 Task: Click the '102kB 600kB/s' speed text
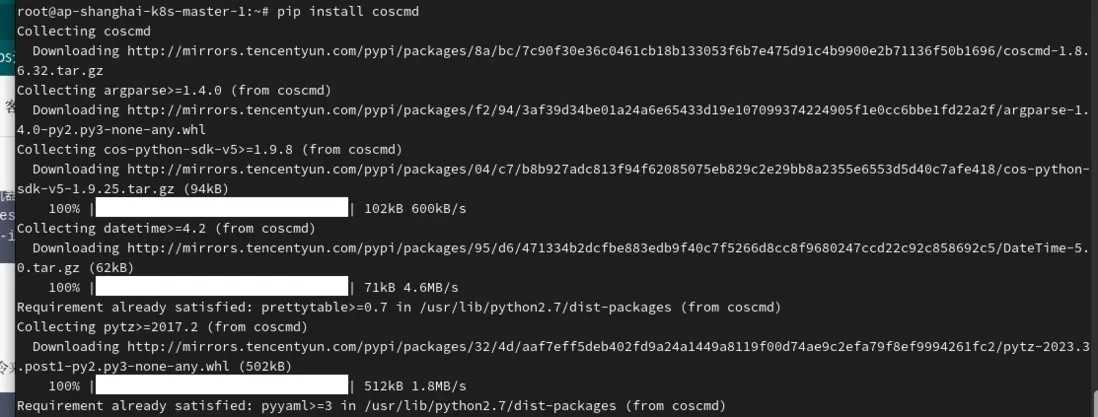tap(416, 209)
